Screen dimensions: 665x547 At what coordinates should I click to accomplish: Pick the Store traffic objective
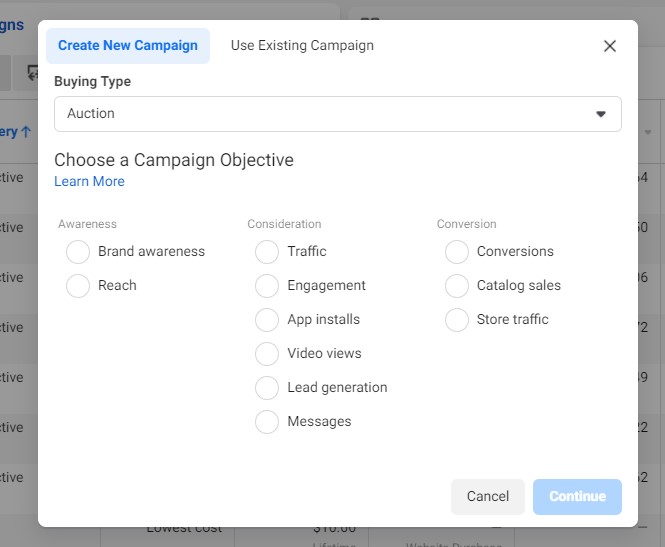[457, 320]
